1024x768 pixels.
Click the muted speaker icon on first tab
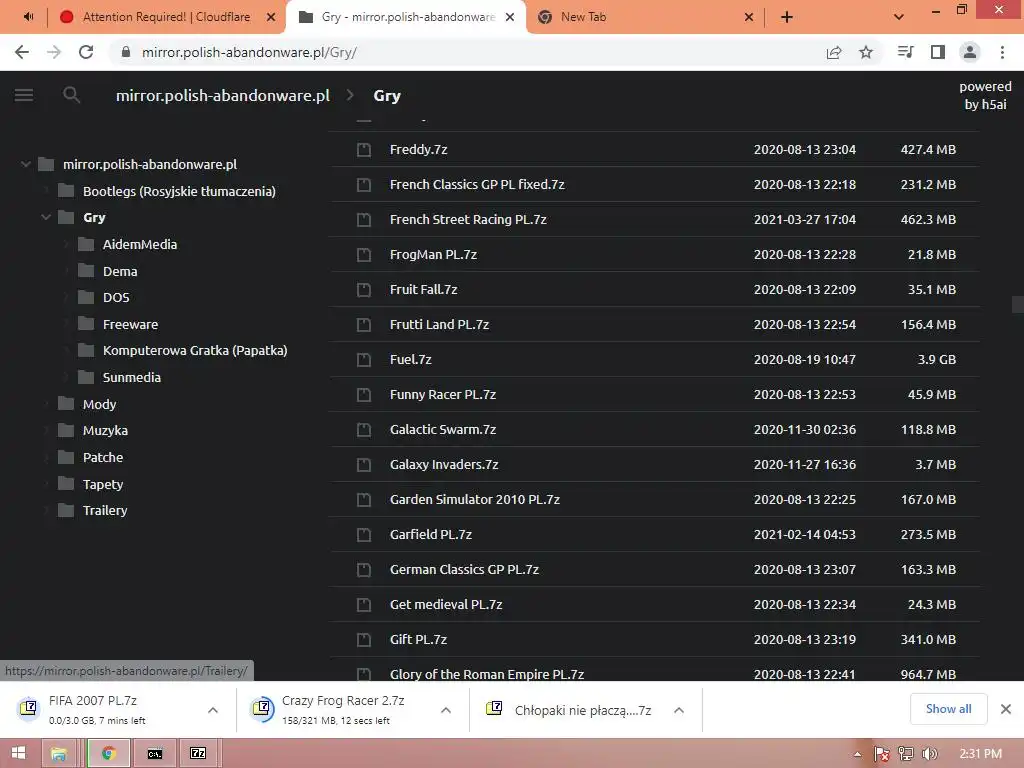(x=28, y=17)
